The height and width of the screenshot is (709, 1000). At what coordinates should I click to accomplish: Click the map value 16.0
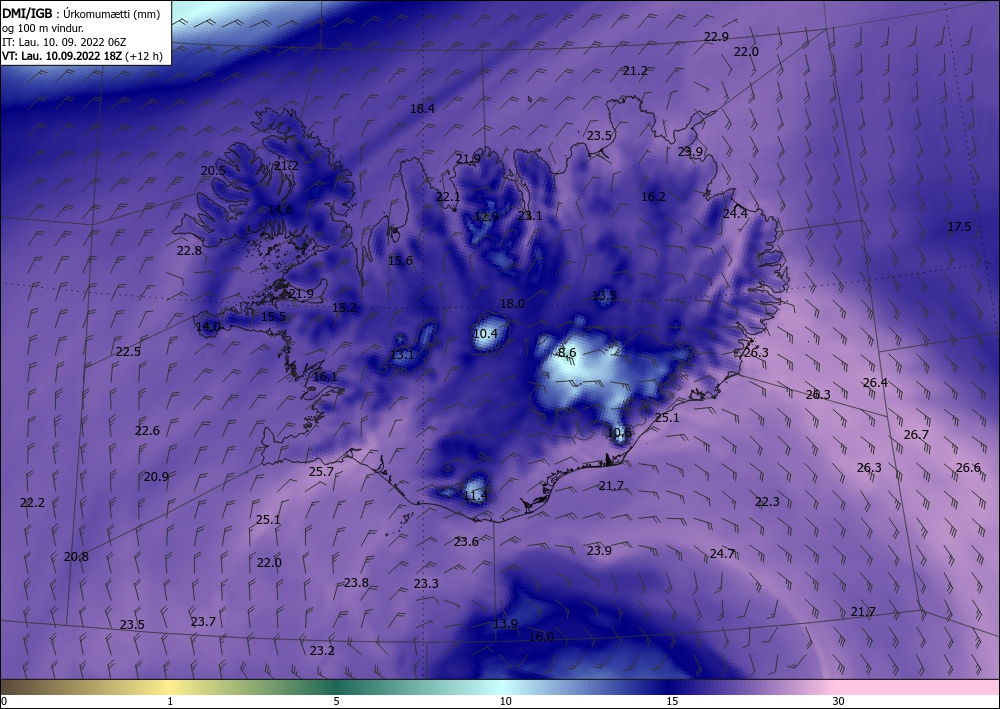click(x=541, y=636)
